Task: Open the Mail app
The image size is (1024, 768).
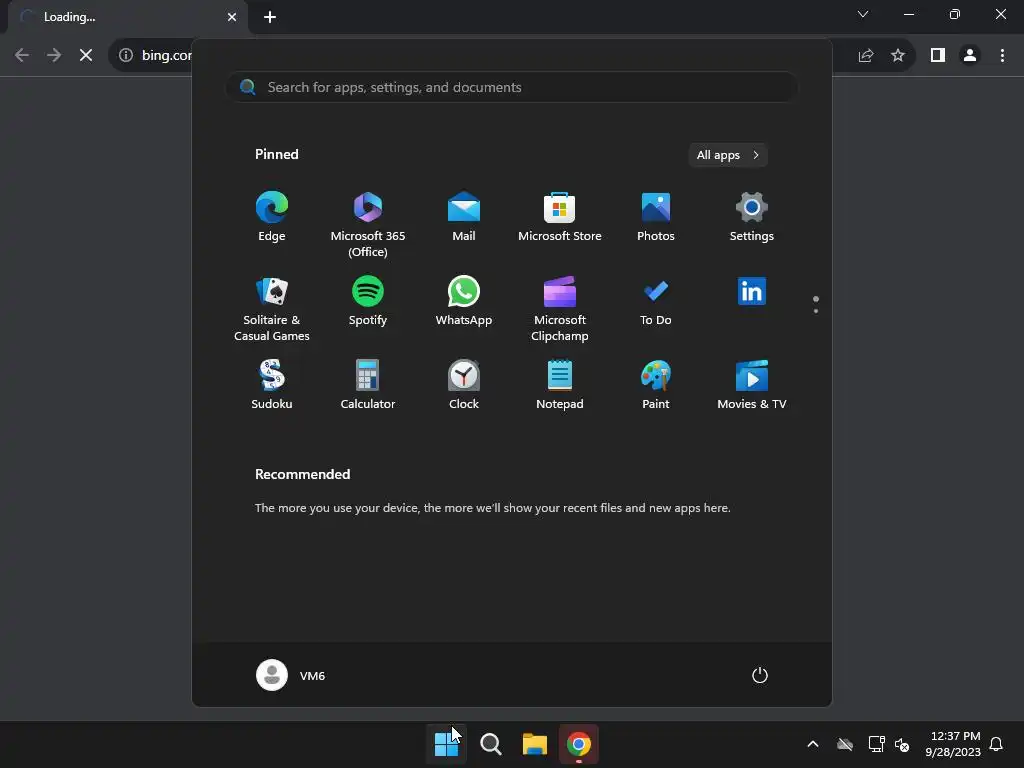Action: (464, 217)
